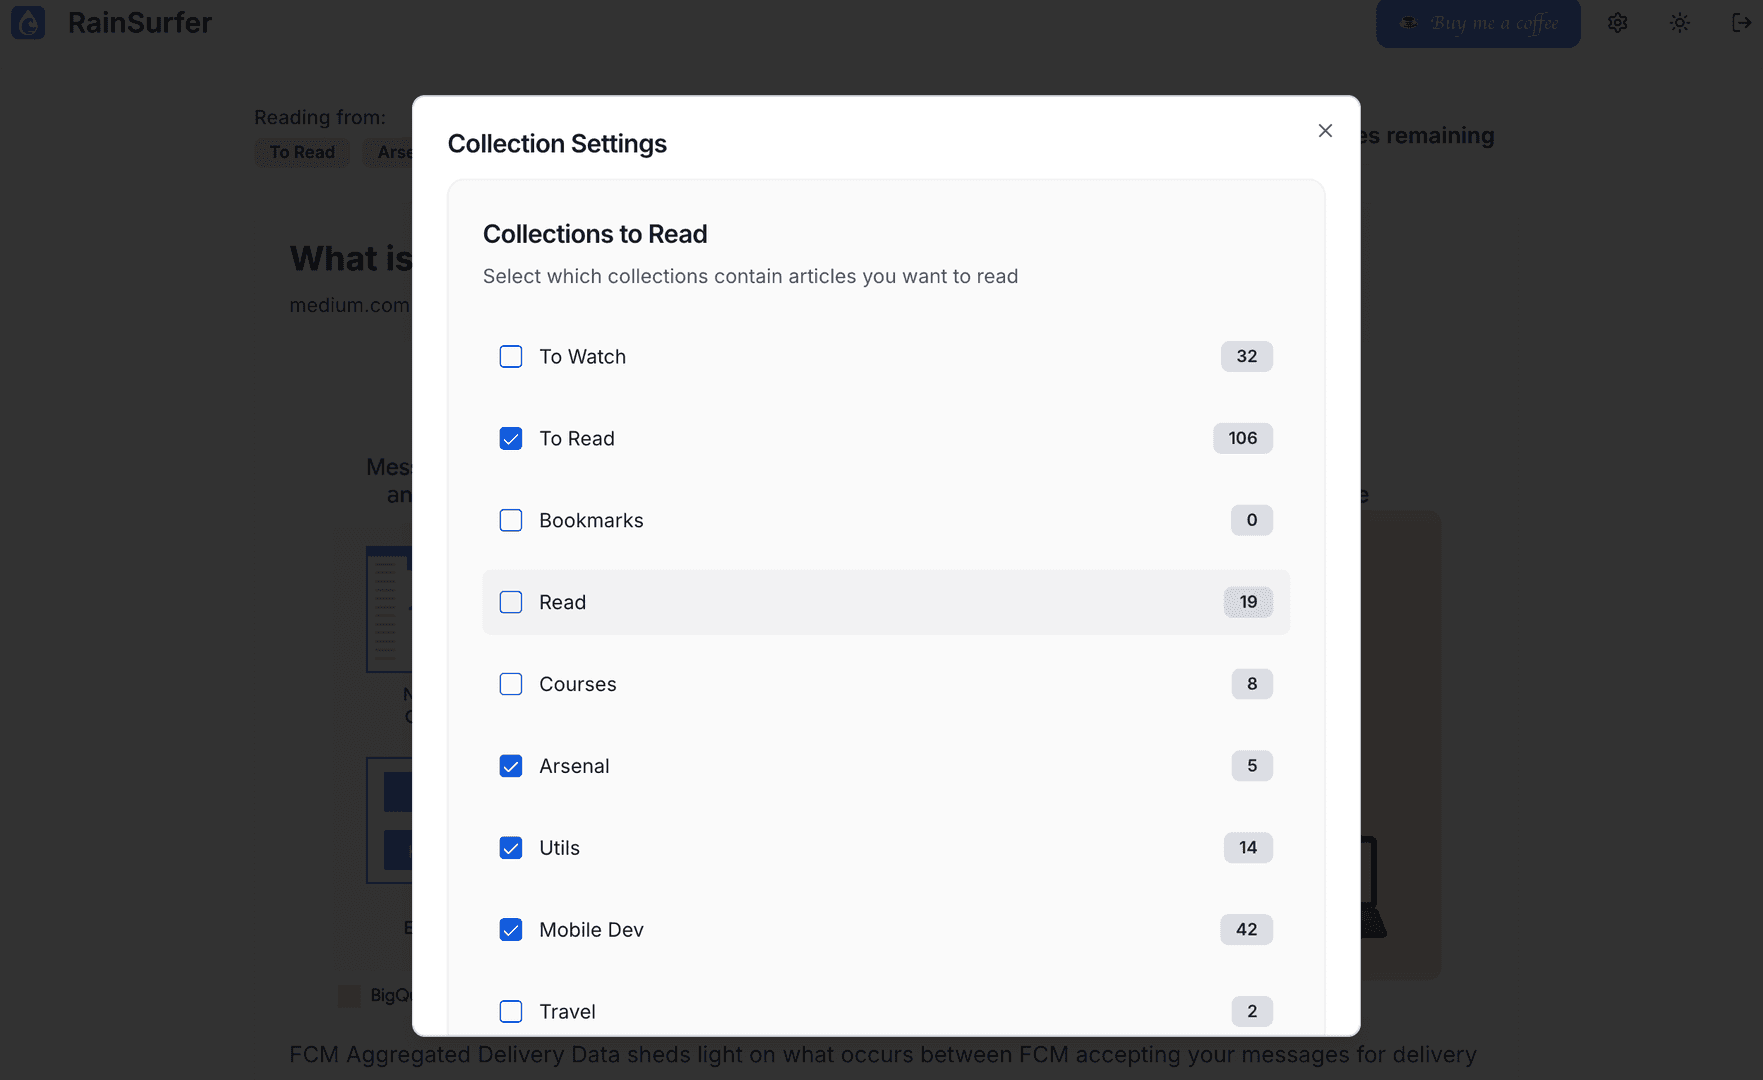
Task: Click the RainSurfer logo icon
Action: point(27,23)
